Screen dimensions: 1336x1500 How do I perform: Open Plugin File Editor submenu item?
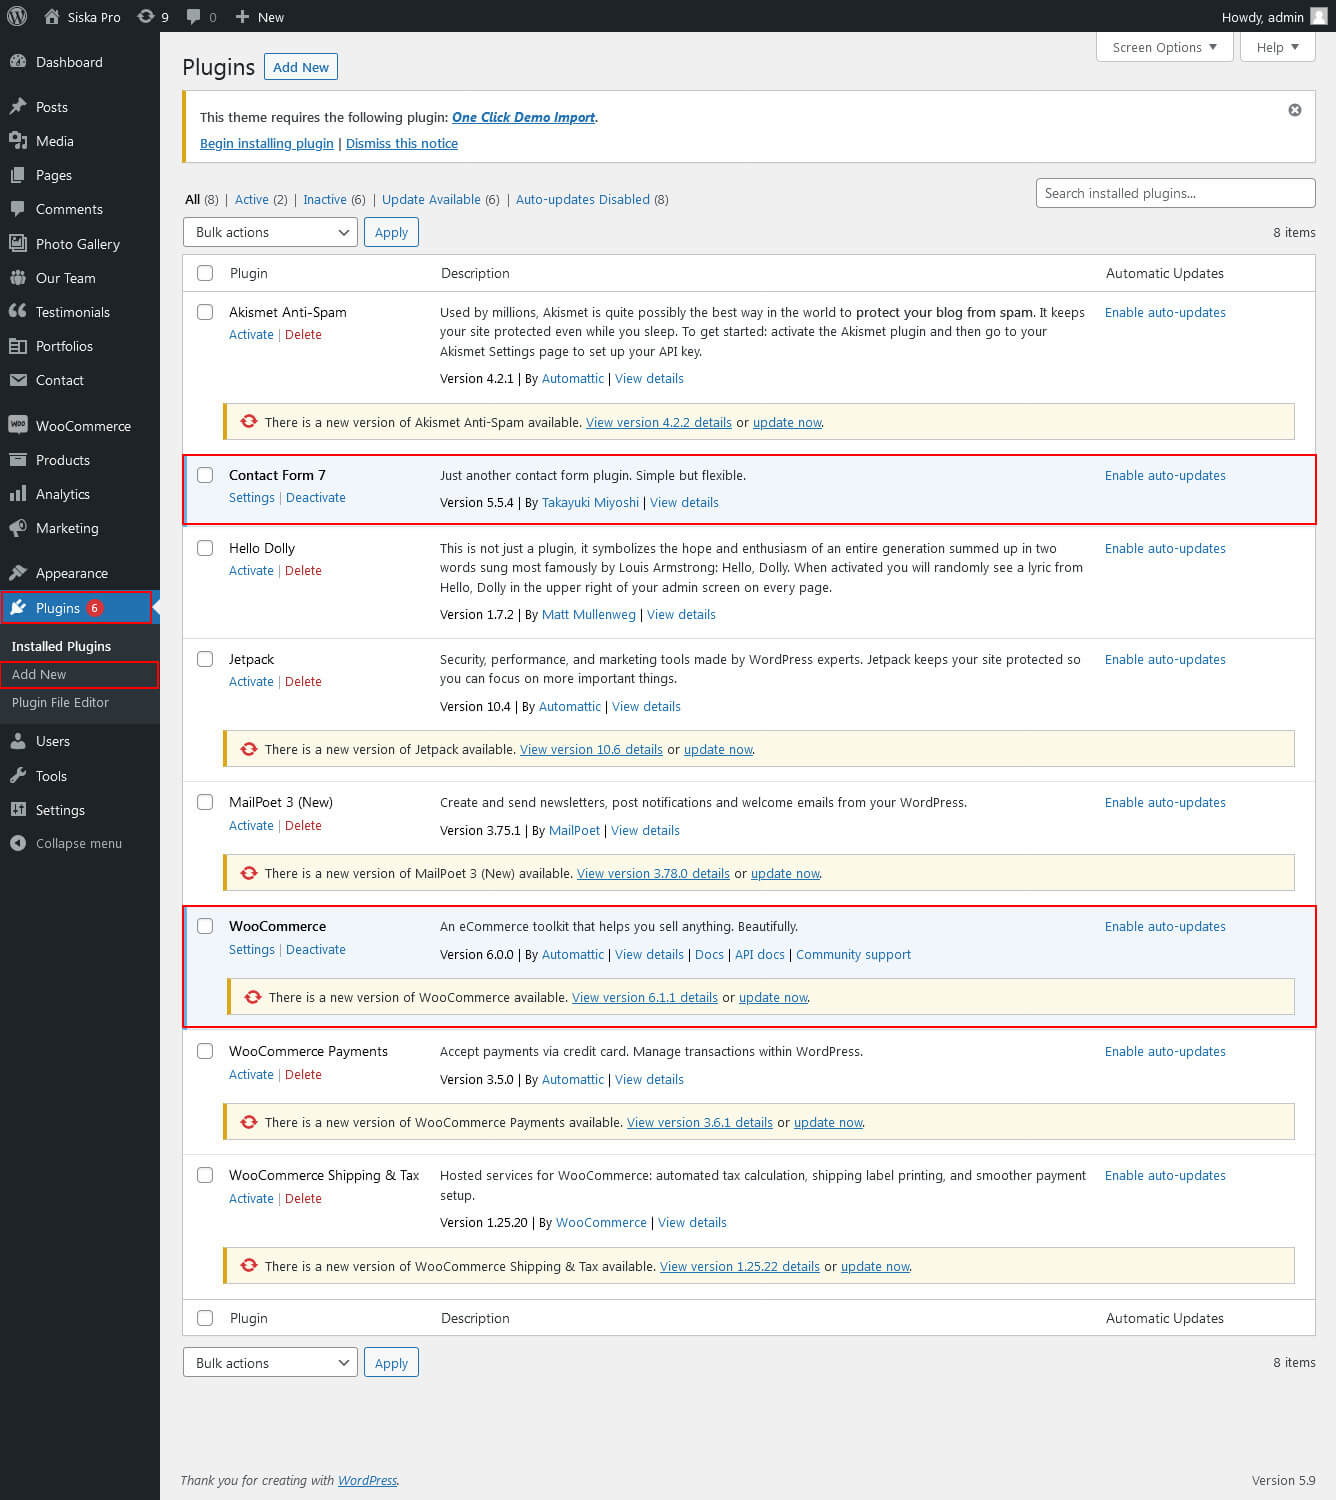60,702
